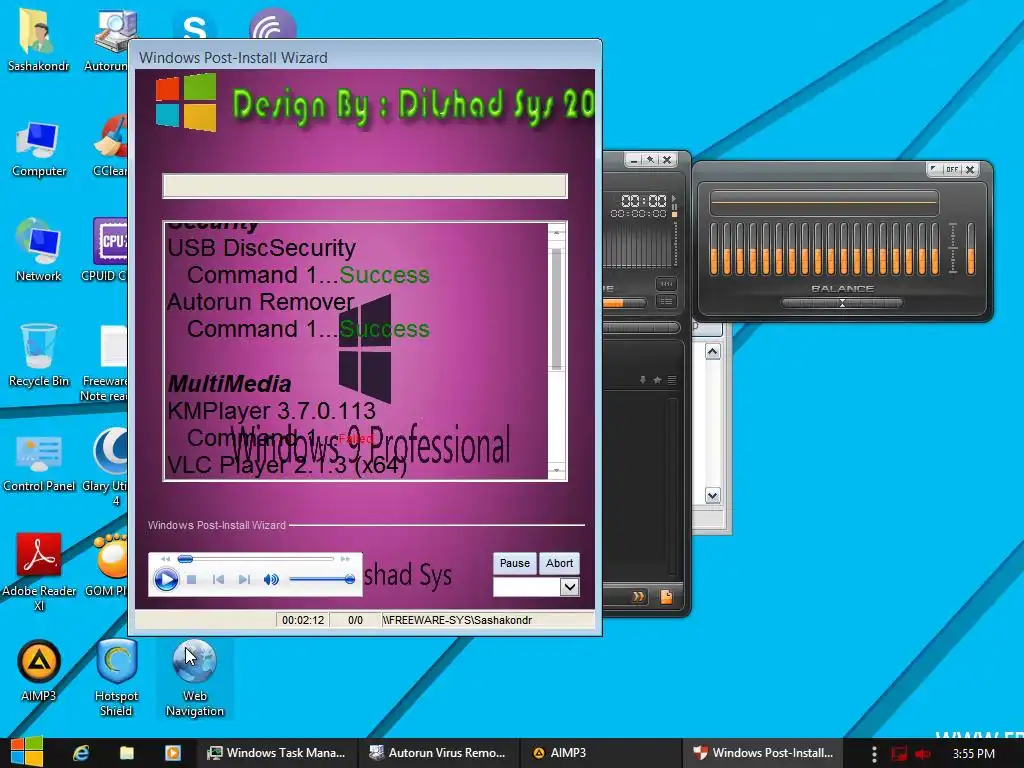Switch to Windows Task Manager taskbar item
The height and width of the screenshot is (768, 1024).
pyautogui.click(x=277, y=753)
